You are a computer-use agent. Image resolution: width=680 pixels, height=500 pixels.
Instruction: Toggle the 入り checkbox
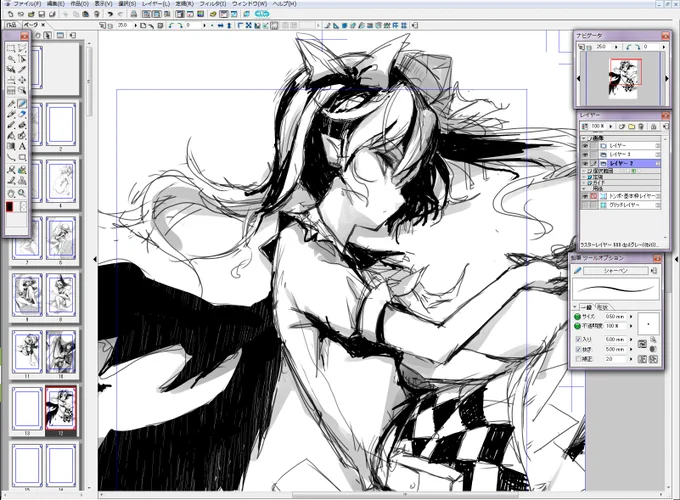pyautogui.click(x=578, y=339)
